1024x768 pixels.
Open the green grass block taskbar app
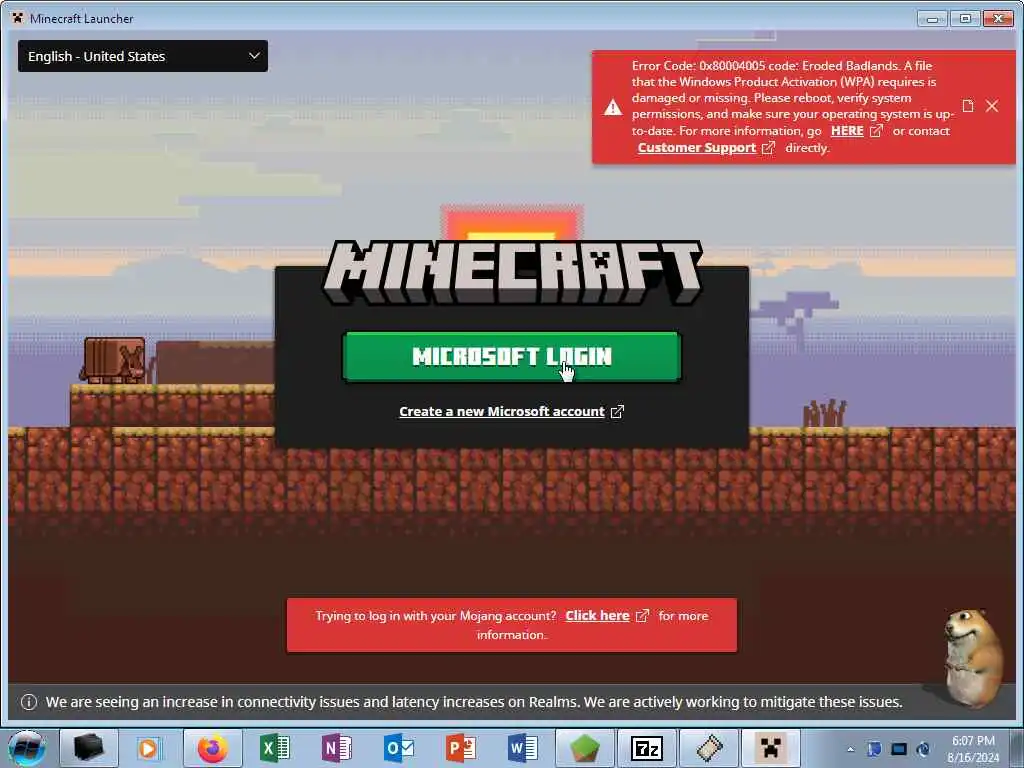tap(584, 748)
